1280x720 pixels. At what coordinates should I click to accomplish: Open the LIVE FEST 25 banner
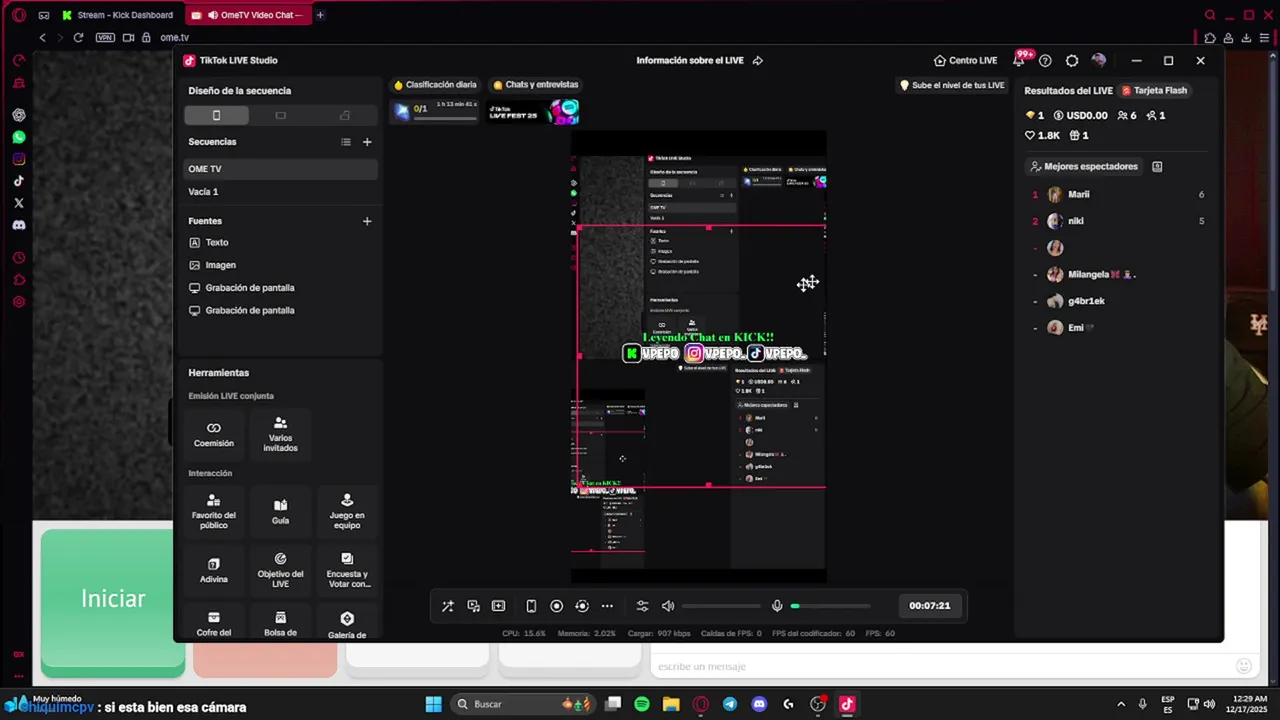click(x=534, y=111)
